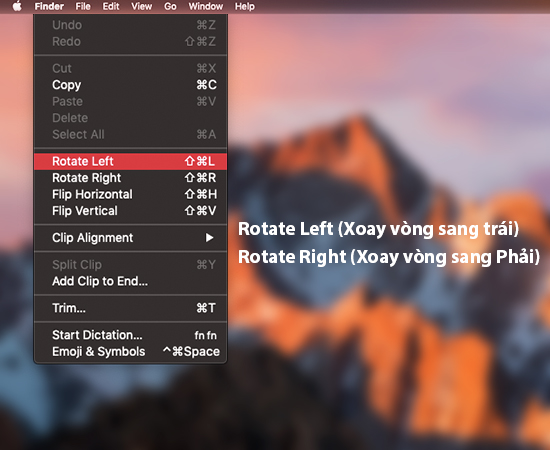This screenshot has height=450, width=550.
Task: Choose Rotate Right from the menu
Action: [130, 178]
